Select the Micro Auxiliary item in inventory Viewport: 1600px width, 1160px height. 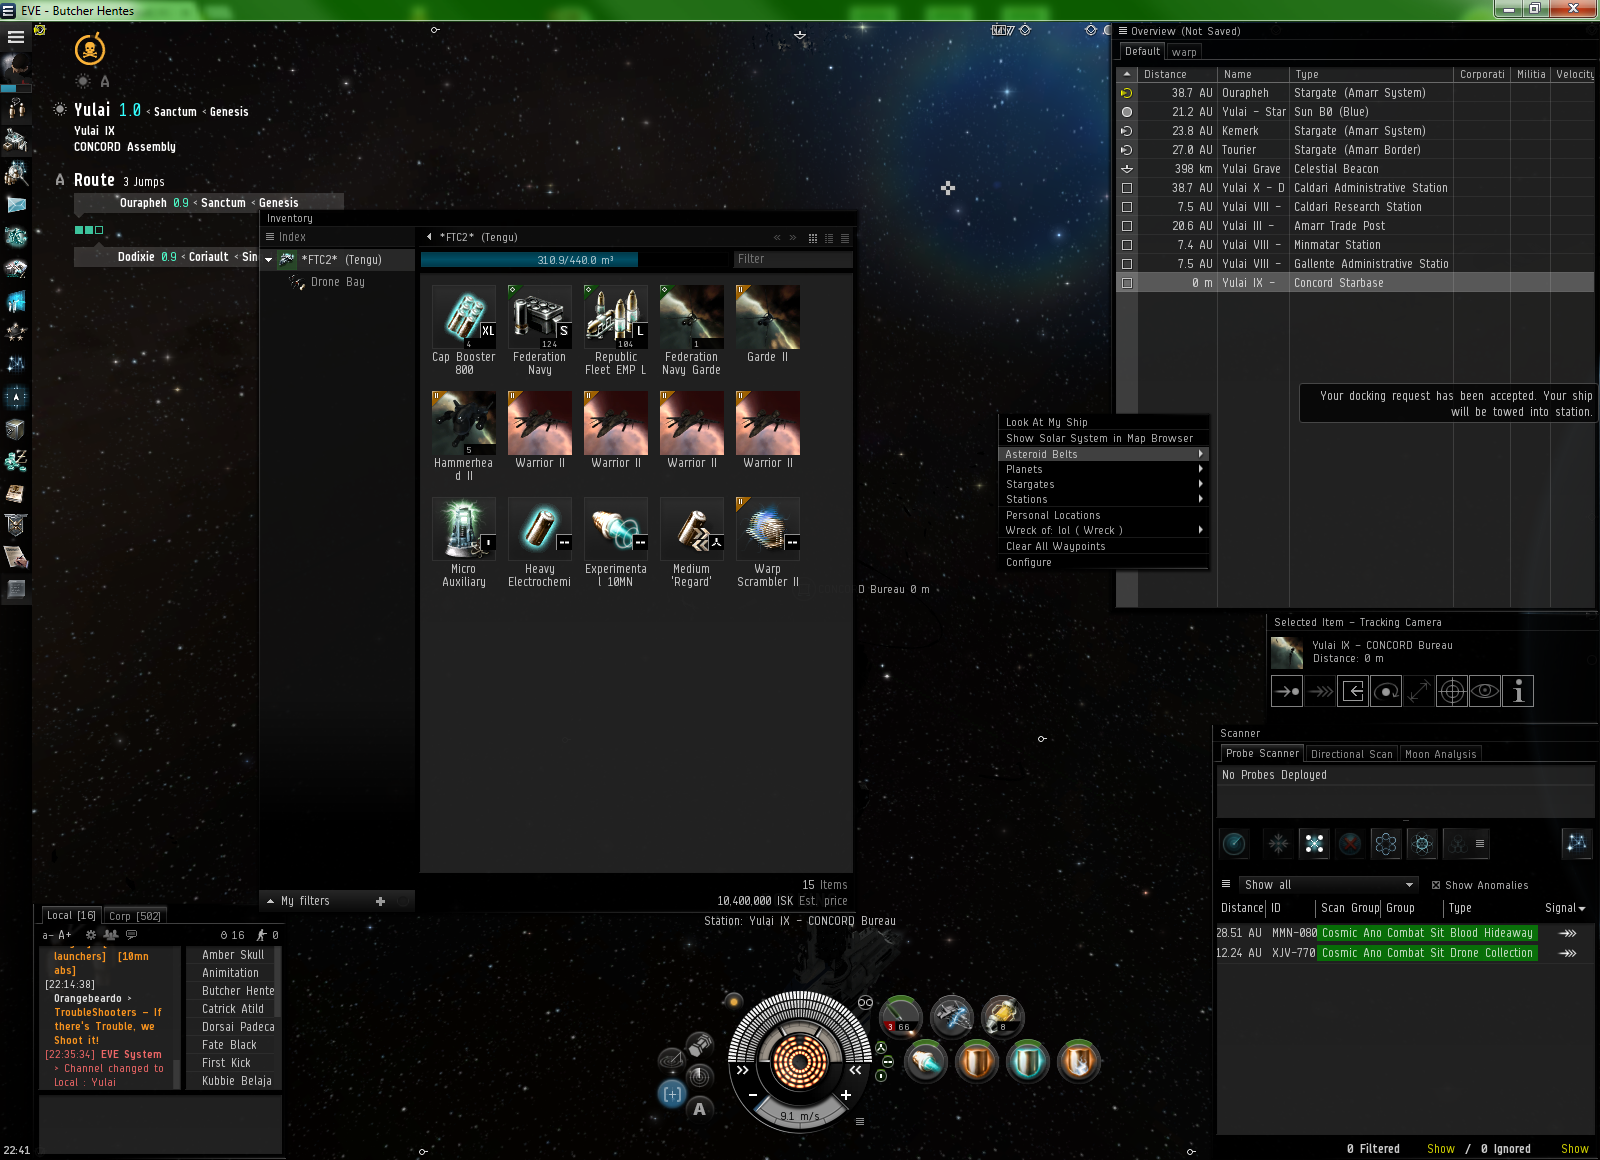click(x=464, y=542)
